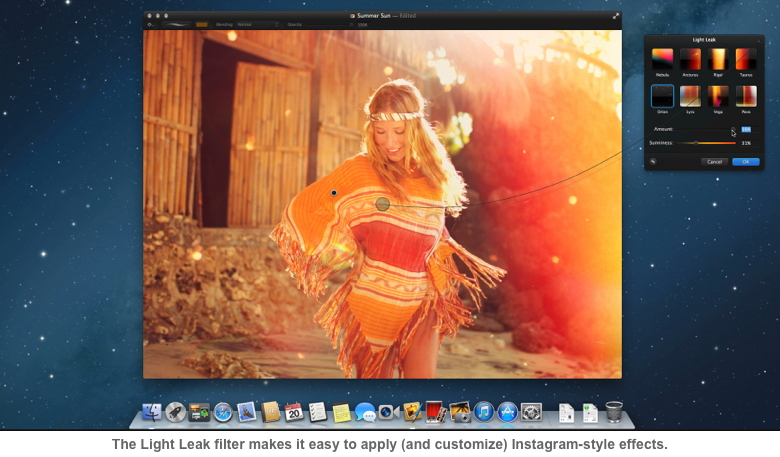Open first document stack in dock
The width and height of the screenshot is (780, 457).
pyautogui.click(x=566, y=412)
